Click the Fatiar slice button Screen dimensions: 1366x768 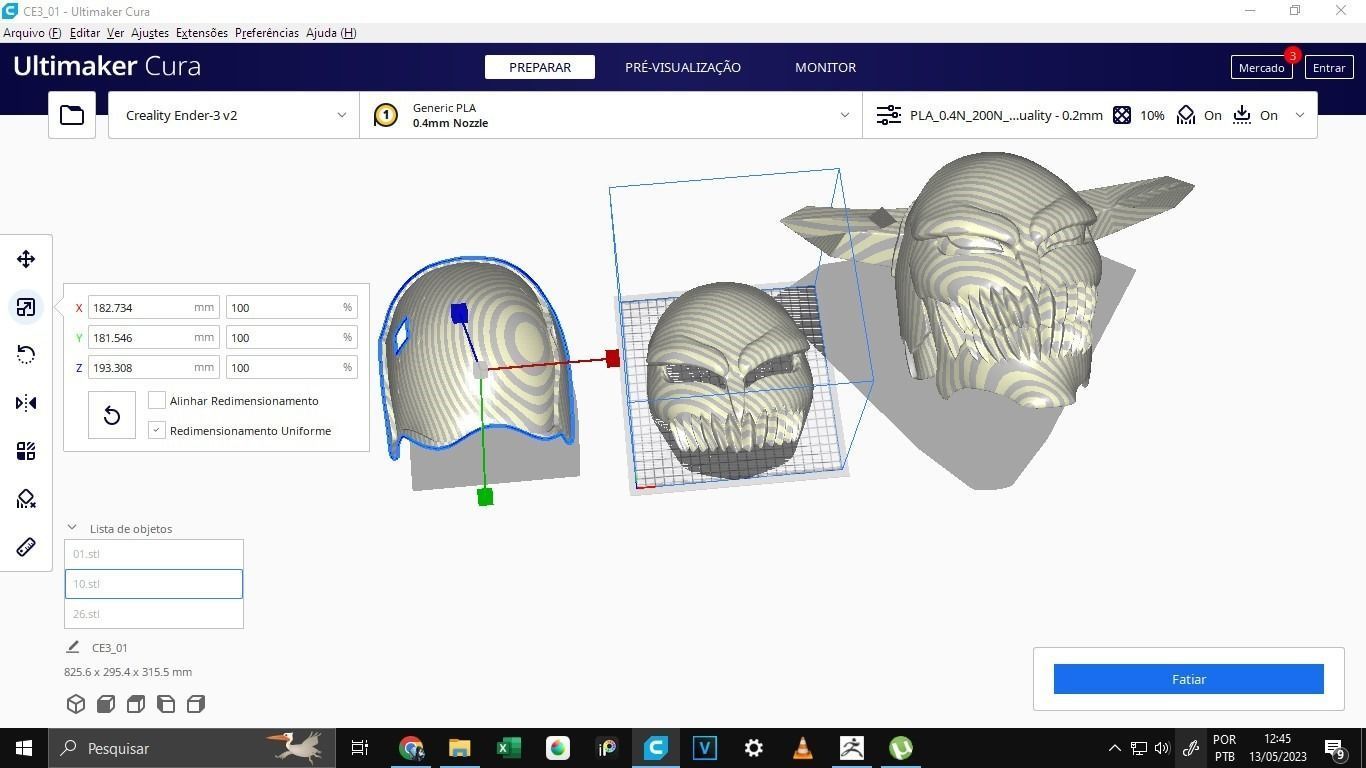tap(1189, 679)
